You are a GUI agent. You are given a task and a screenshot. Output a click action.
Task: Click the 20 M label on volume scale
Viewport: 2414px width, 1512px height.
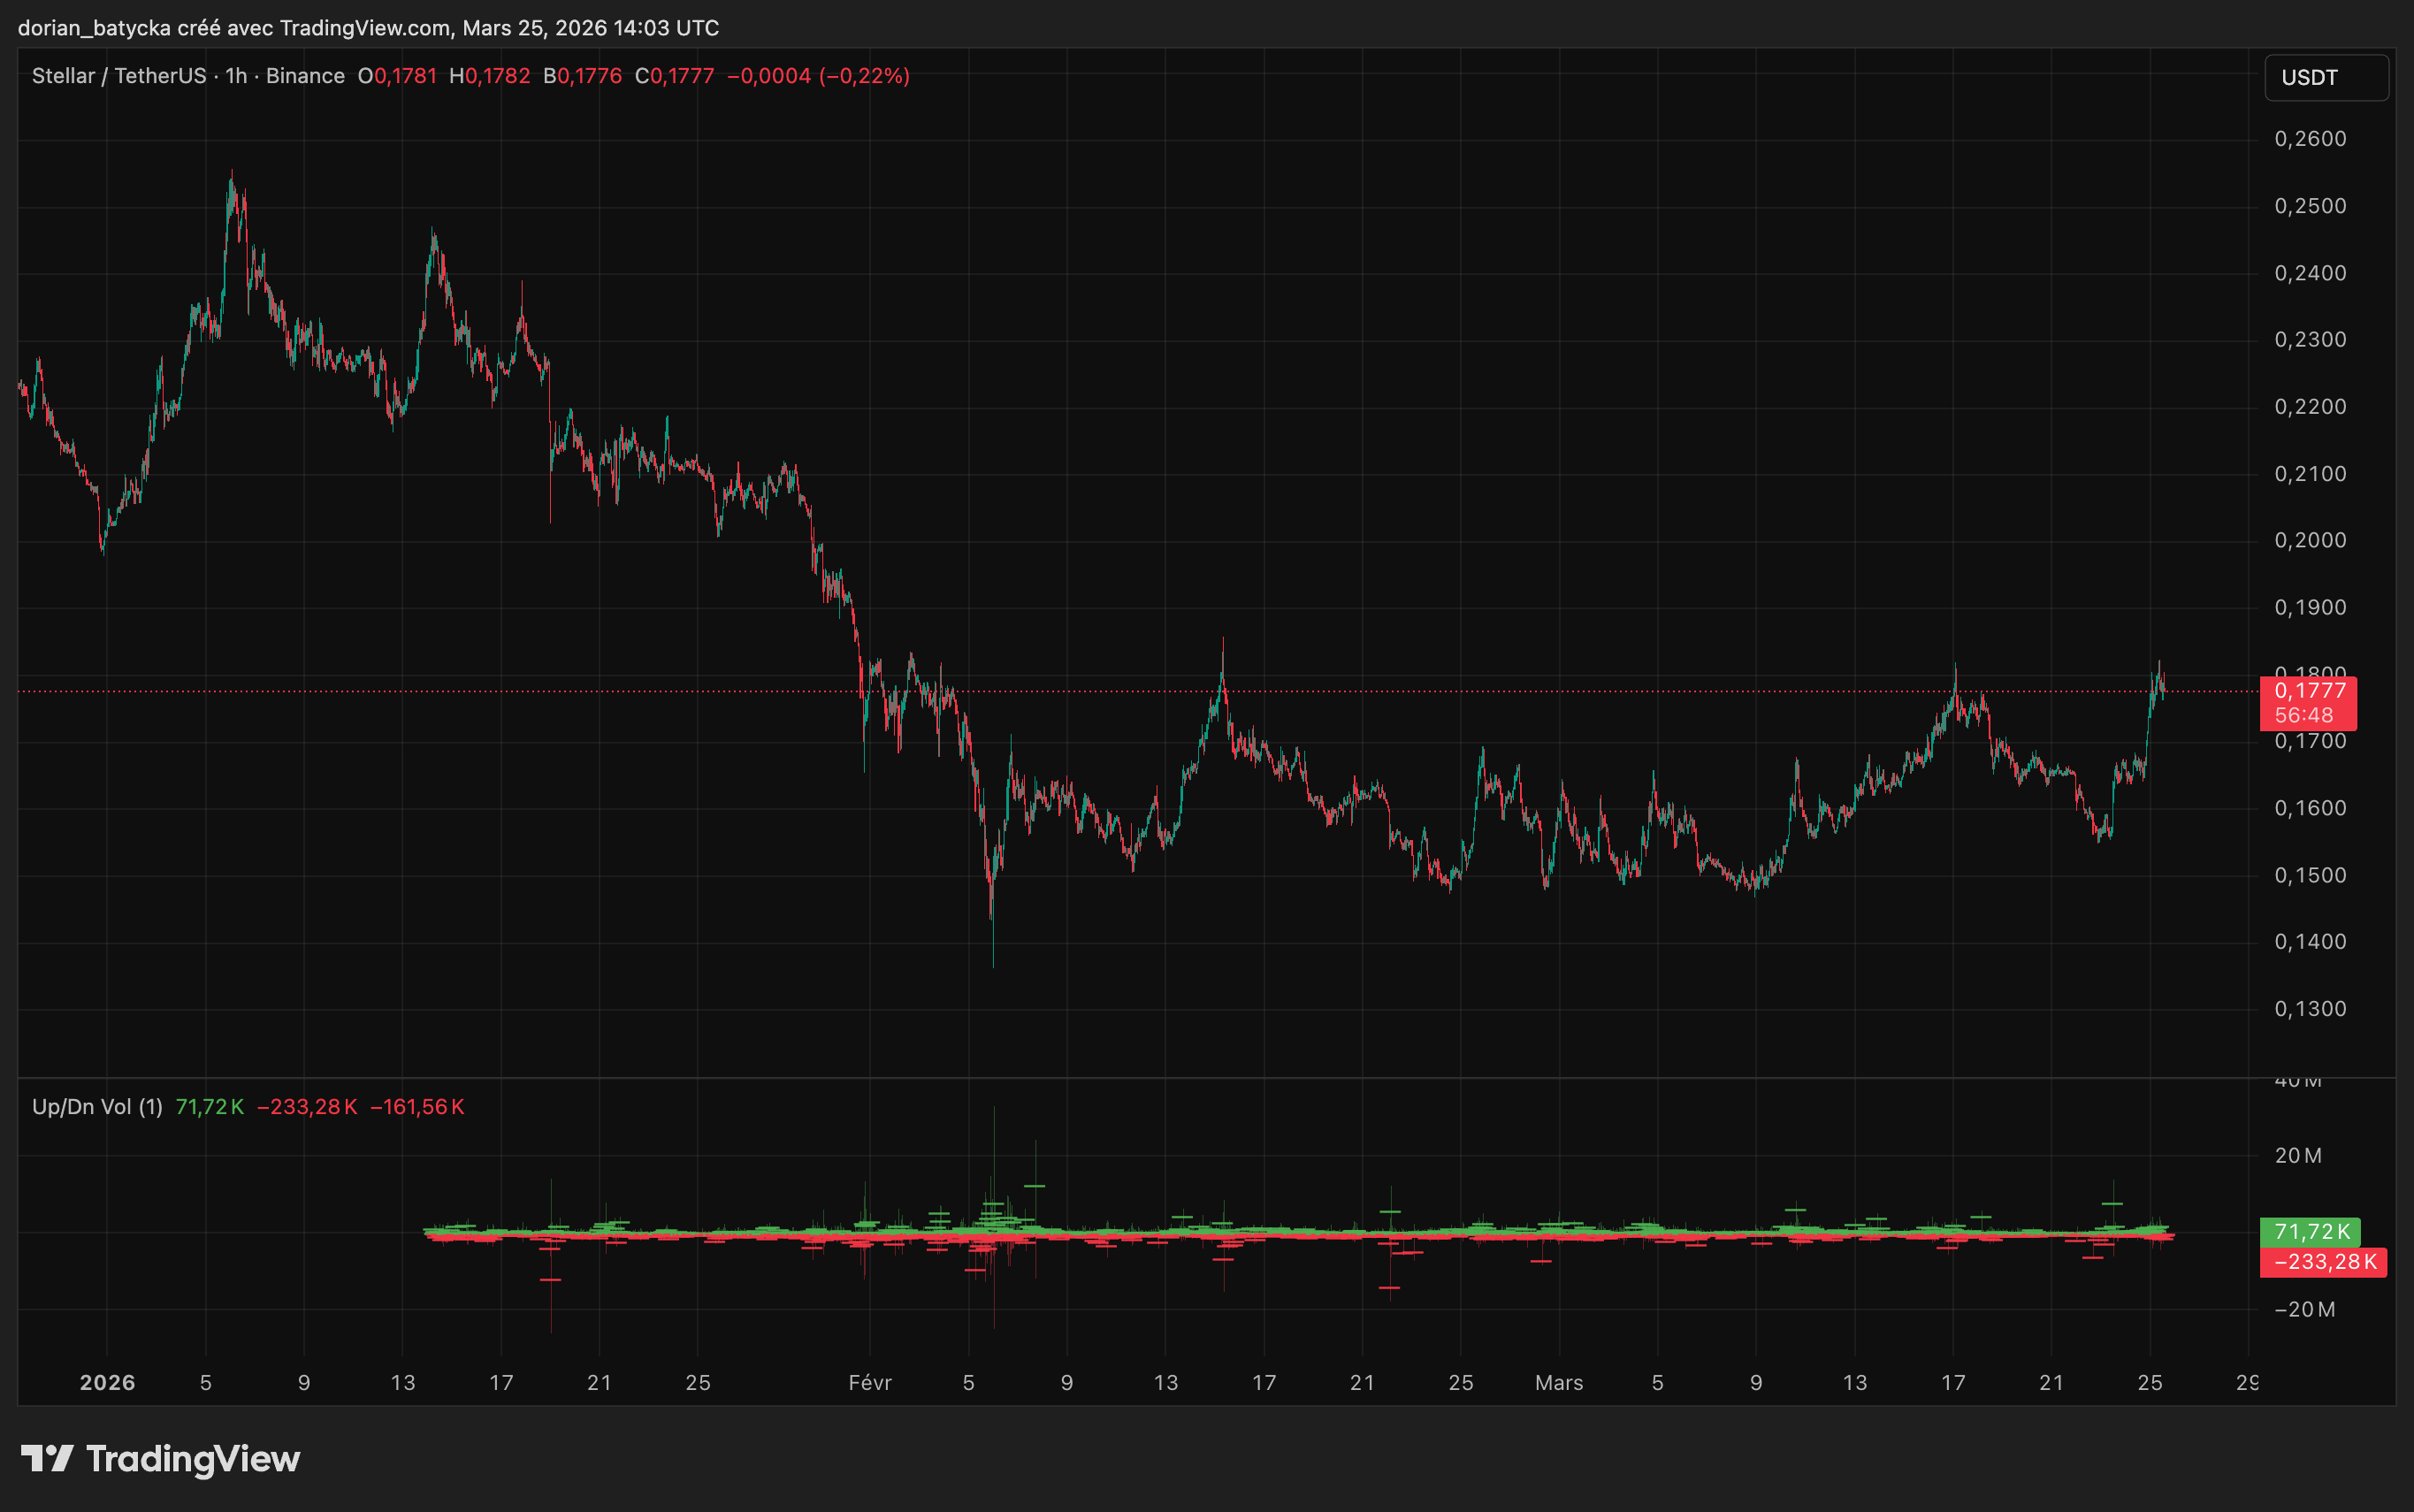(2298, 1156)
